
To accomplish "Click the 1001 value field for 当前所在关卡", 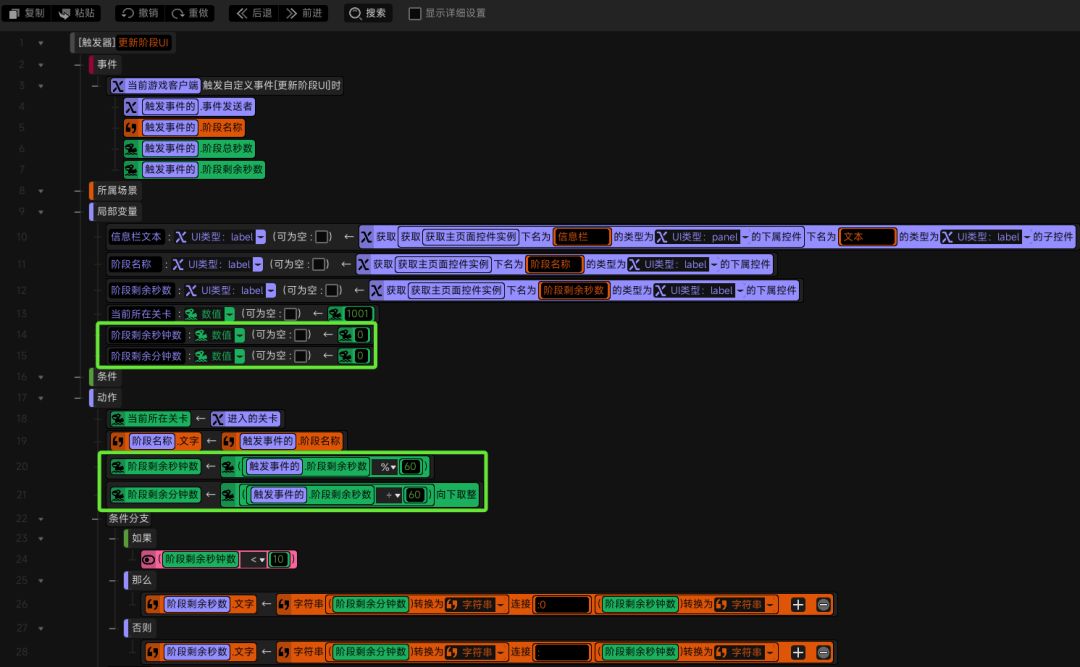I will [x=357, y=314].
